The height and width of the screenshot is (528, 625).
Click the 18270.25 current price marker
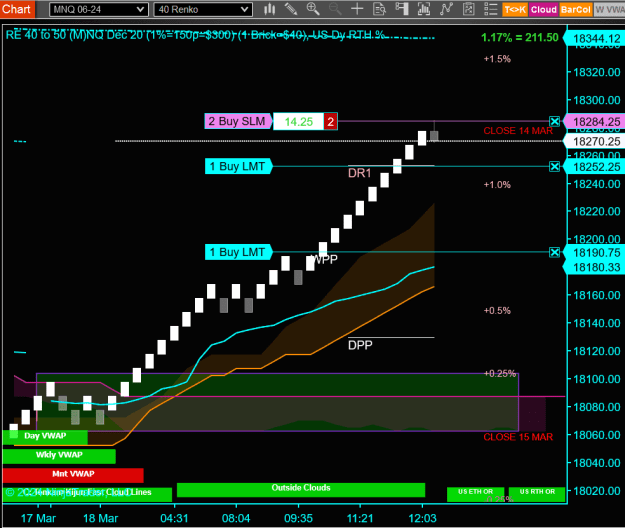tap(595, 141)
